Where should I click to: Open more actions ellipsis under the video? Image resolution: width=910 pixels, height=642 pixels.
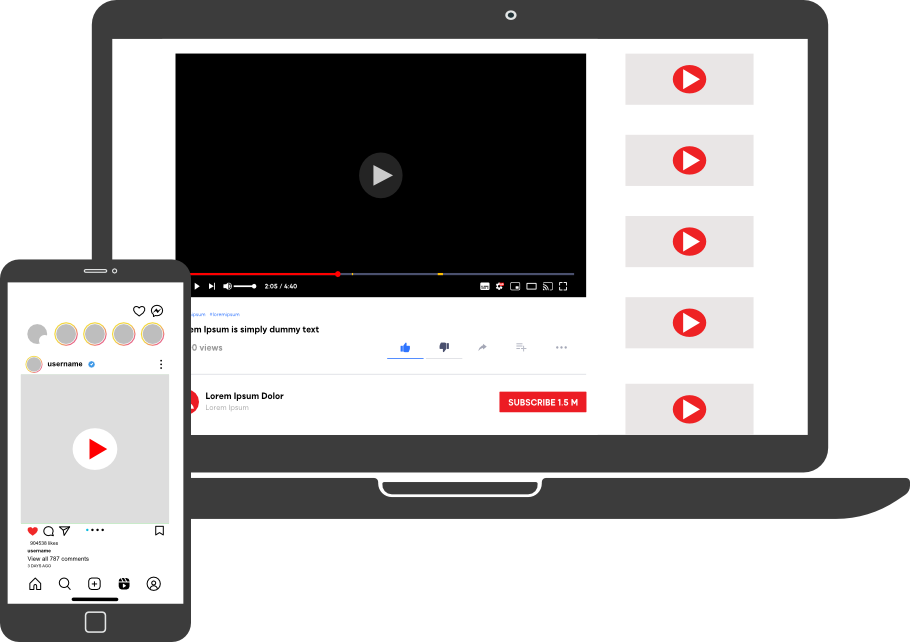561,348
